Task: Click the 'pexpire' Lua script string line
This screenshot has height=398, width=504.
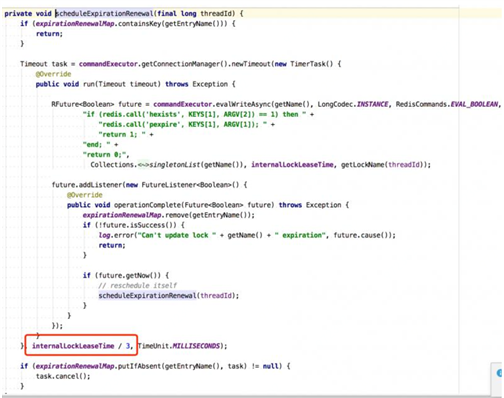Action: (186, 124)
